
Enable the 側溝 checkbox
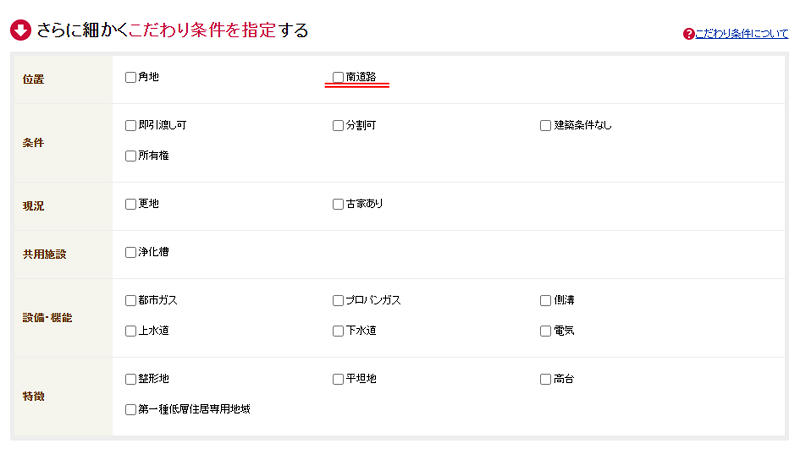(546, 300)
